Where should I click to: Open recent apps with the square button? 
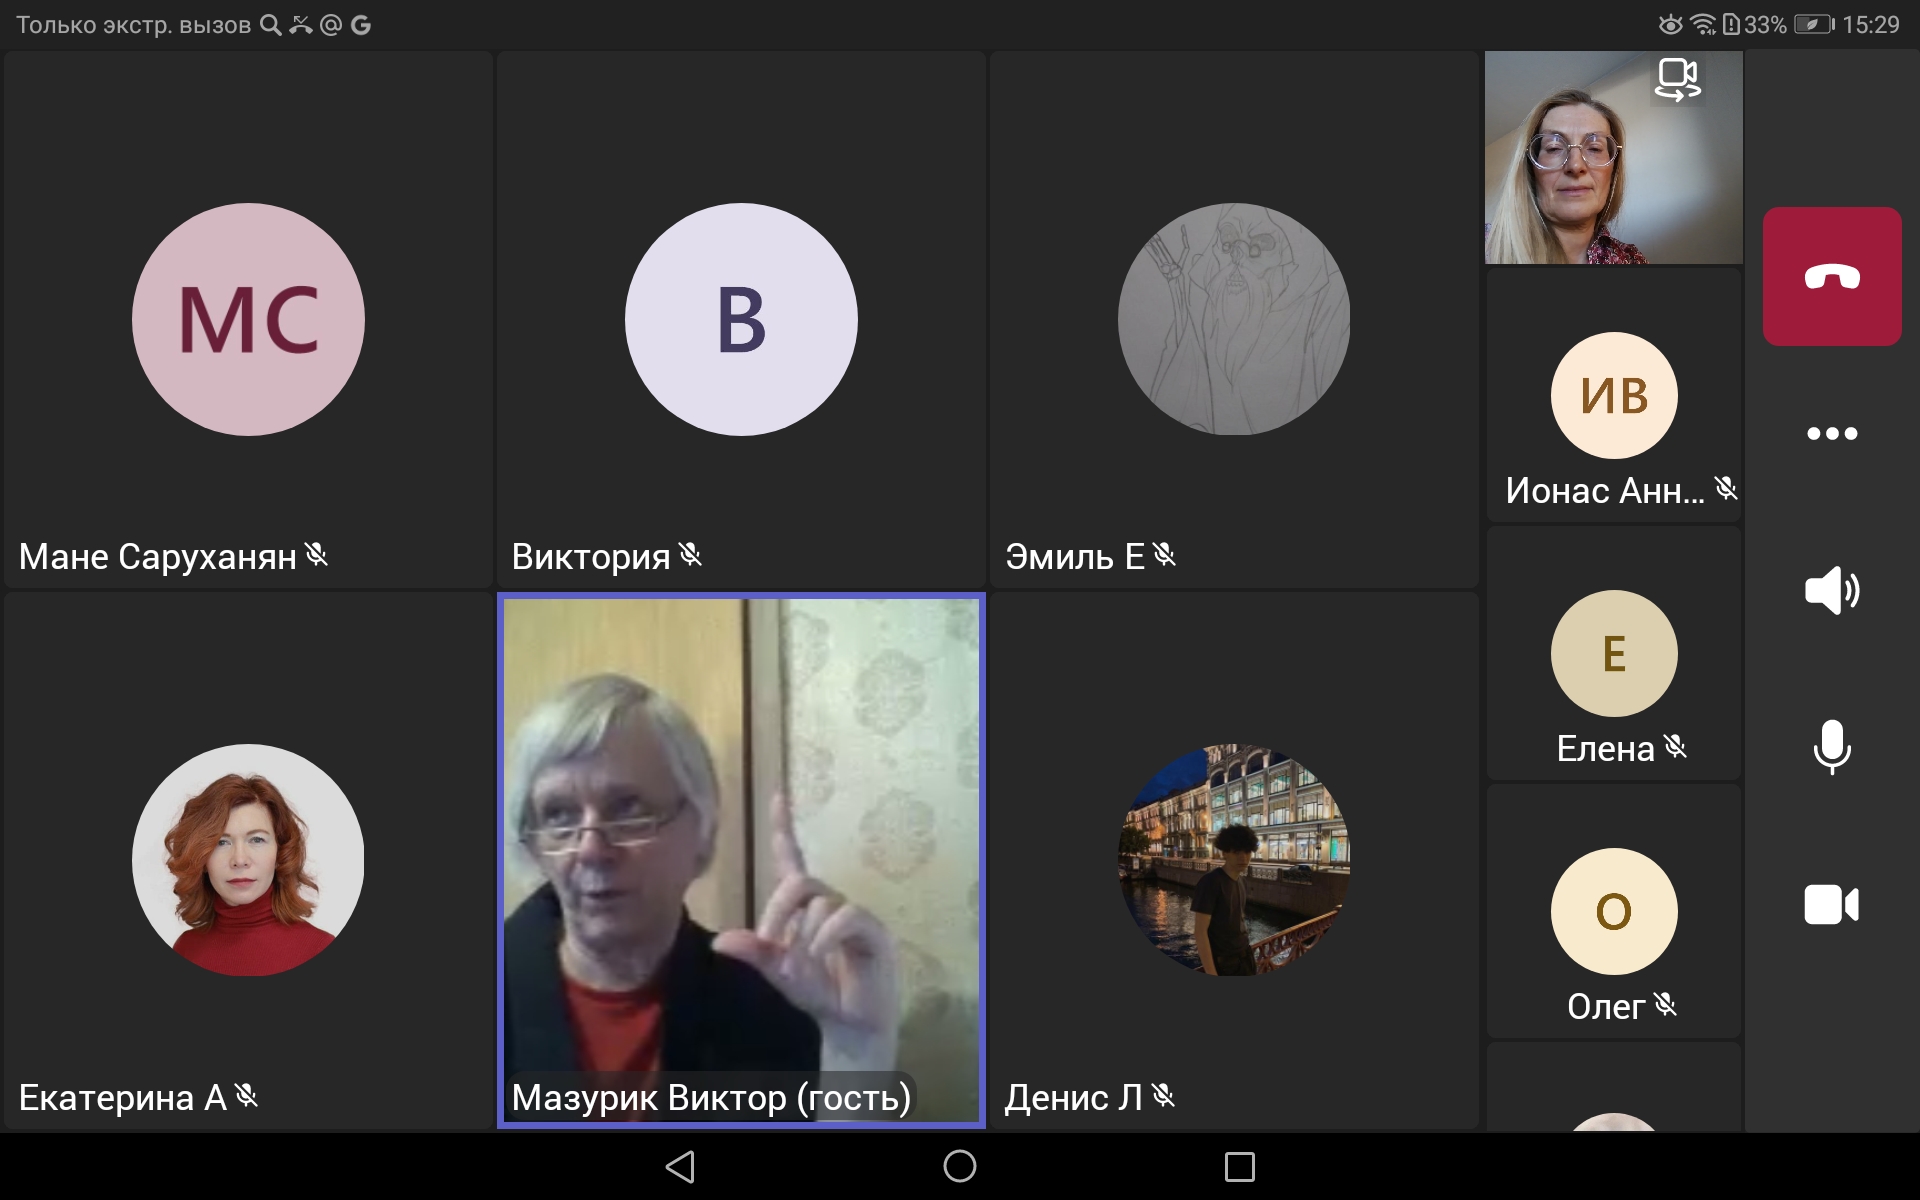tap(1239, 1166)
